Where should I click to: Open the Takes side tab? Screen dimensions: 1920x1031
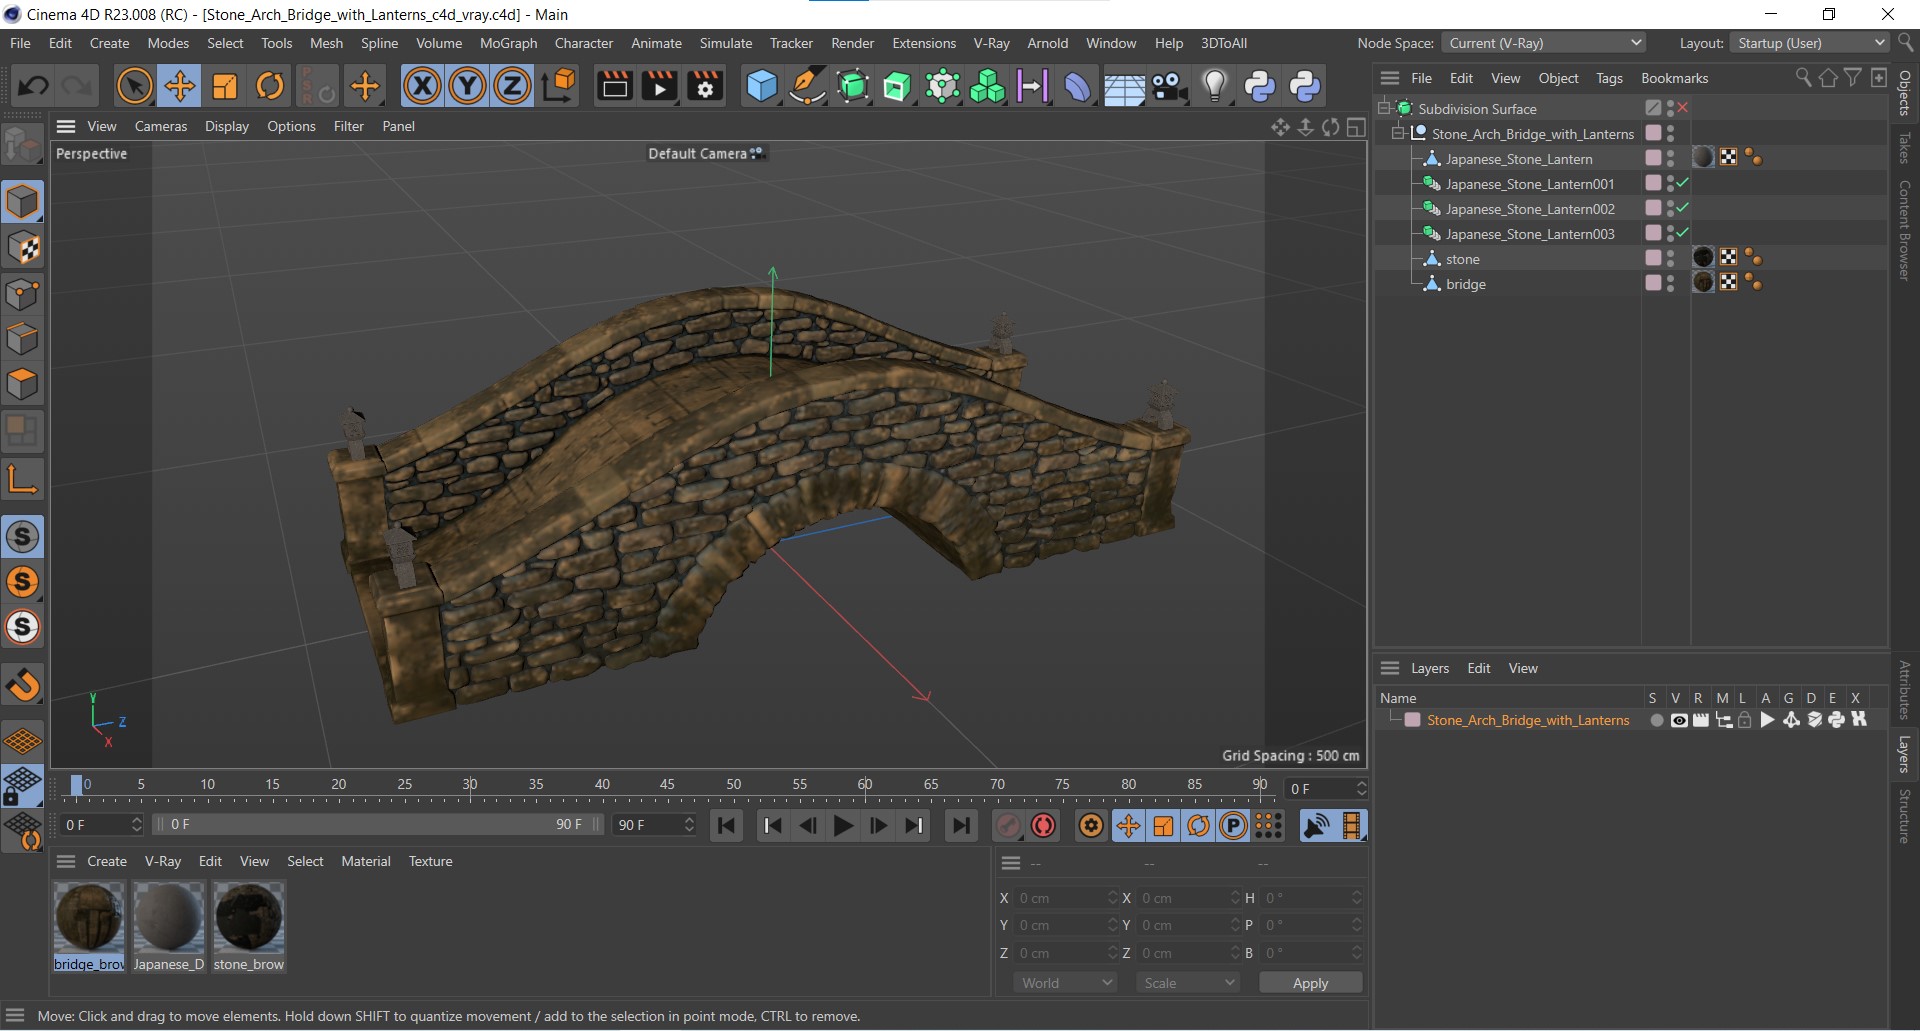[1904, 148]
